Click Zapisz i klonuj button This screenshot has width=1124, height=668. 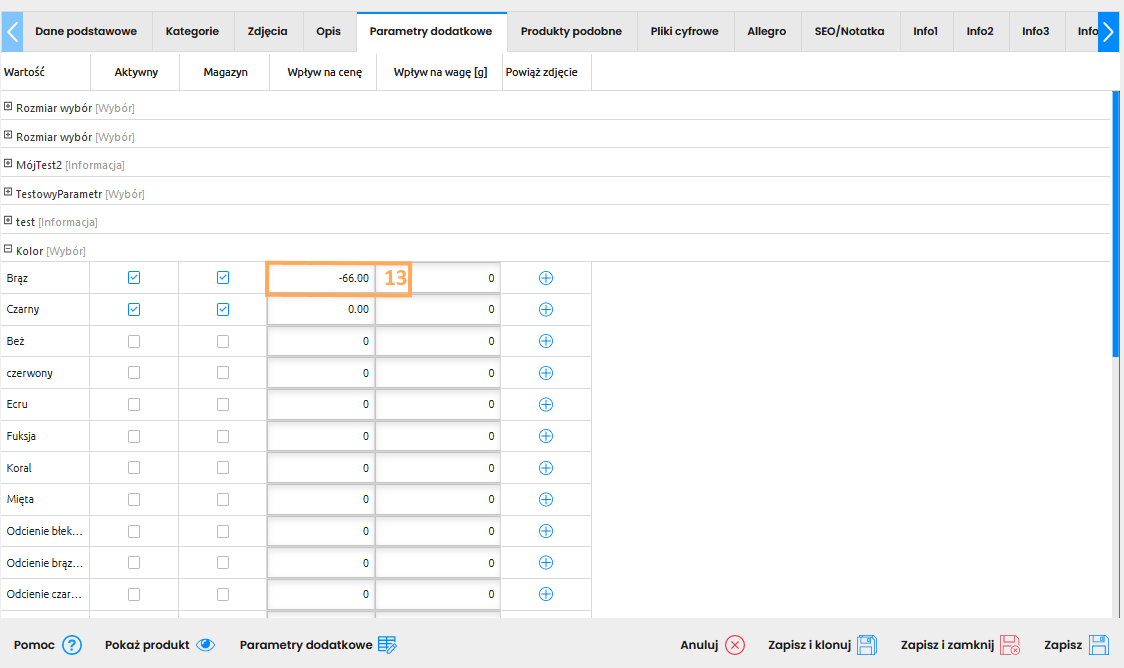point(822,645)
